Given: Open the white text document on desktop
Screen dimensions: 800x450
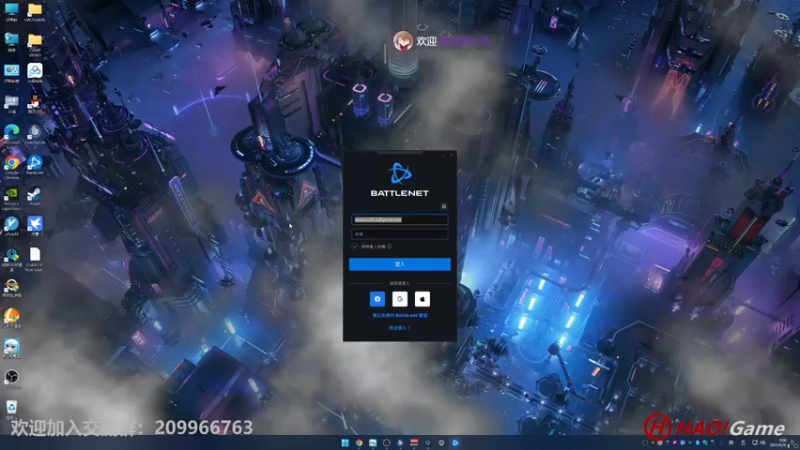Looking at the screenshot, I should (35, 258).
